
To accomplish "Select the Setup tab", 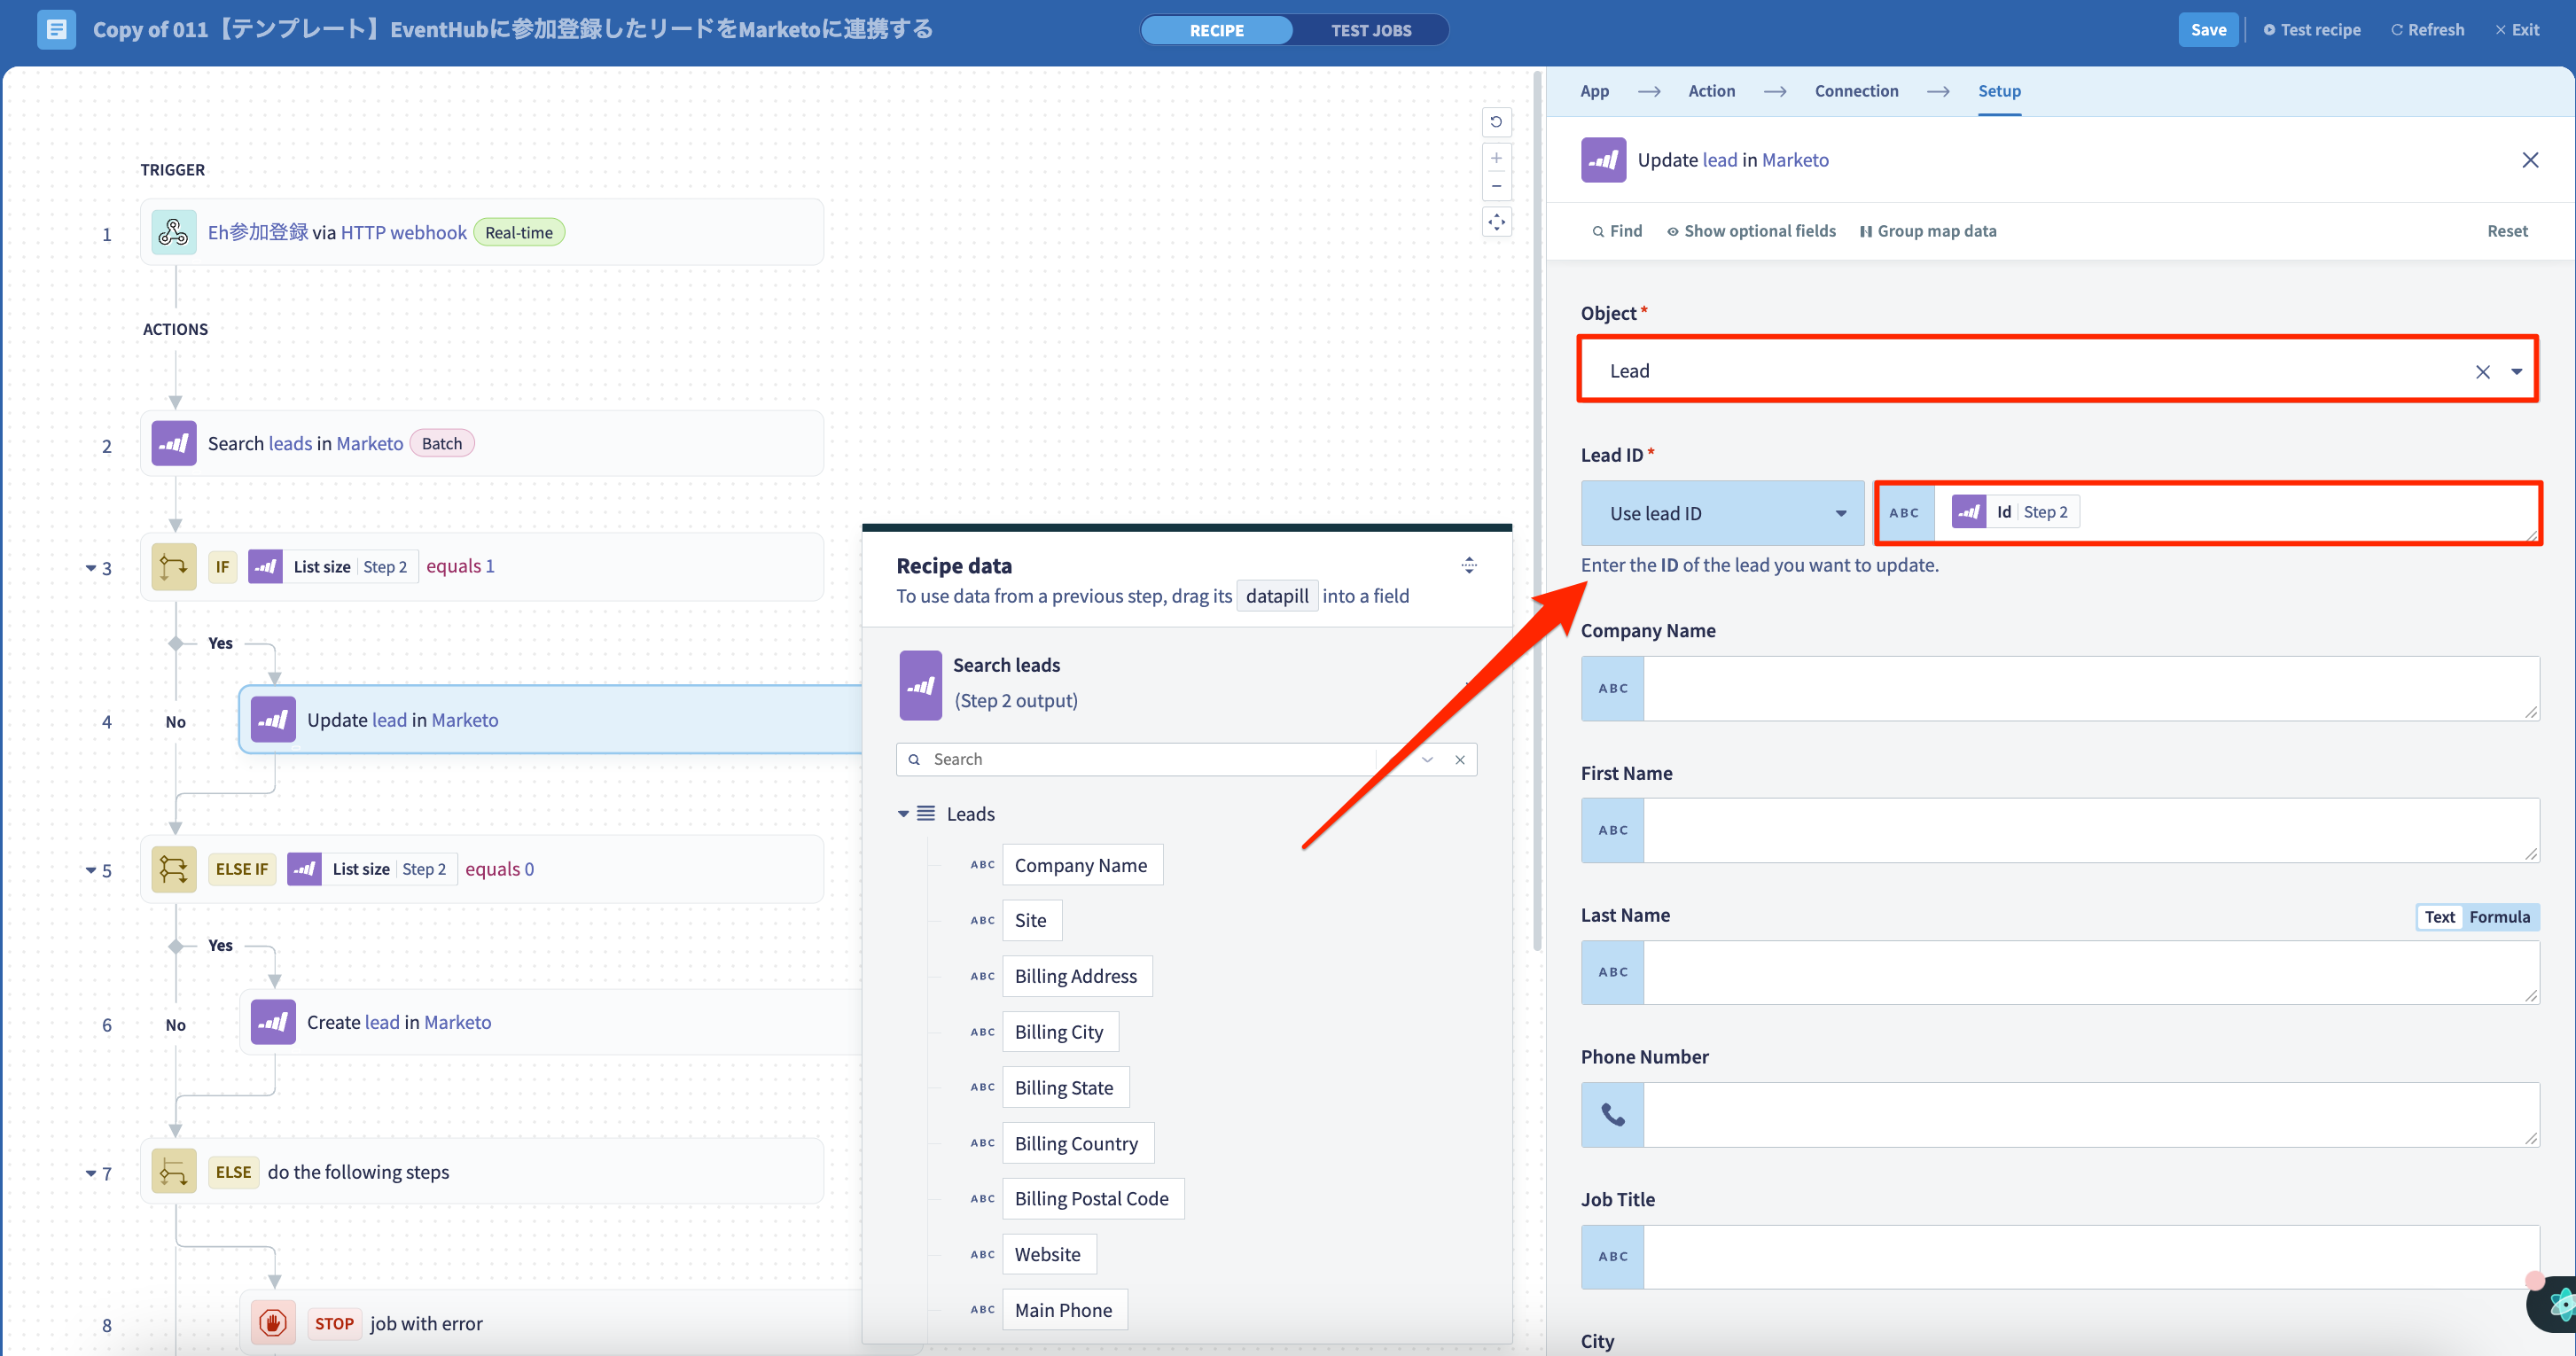I will click(1999, 91).
